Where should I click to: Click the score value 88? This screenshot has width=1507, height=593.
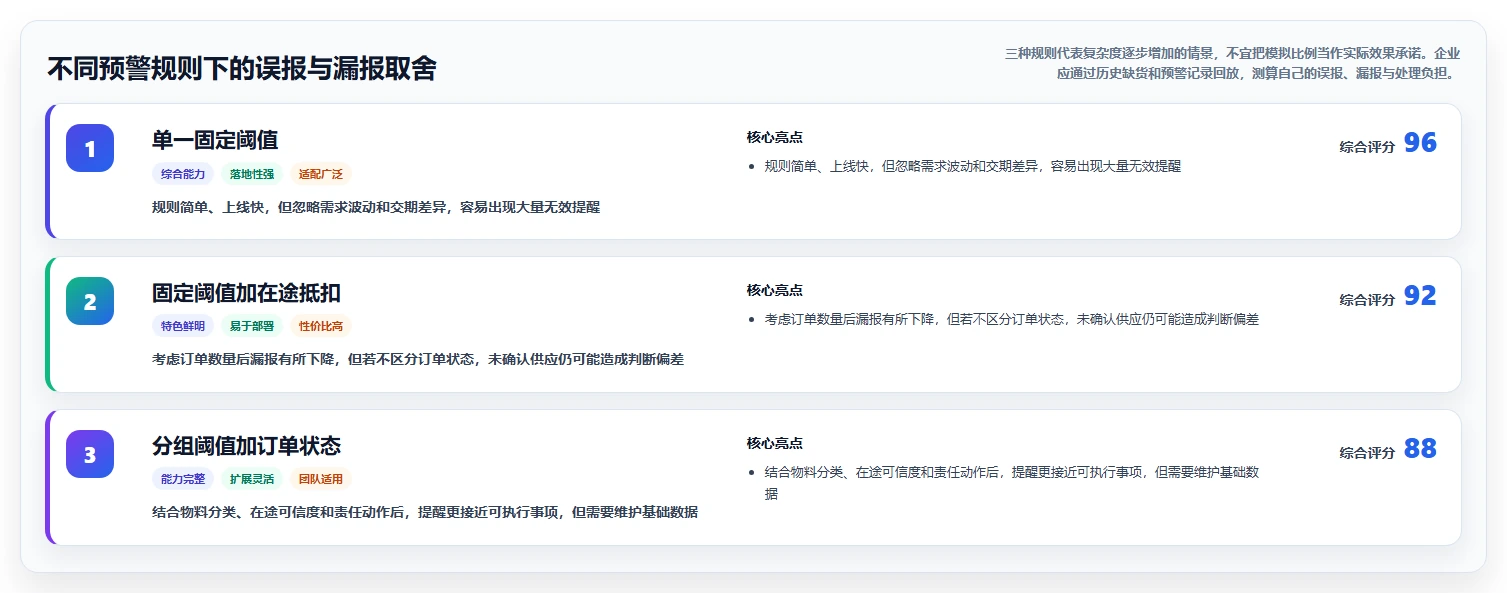point(1420,449)
